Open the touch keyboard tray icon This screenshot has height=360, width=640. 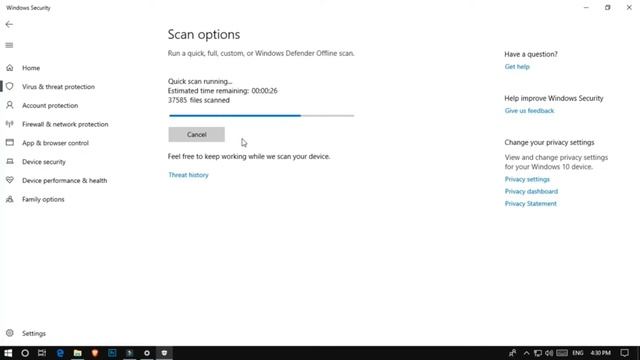(562, 353)
